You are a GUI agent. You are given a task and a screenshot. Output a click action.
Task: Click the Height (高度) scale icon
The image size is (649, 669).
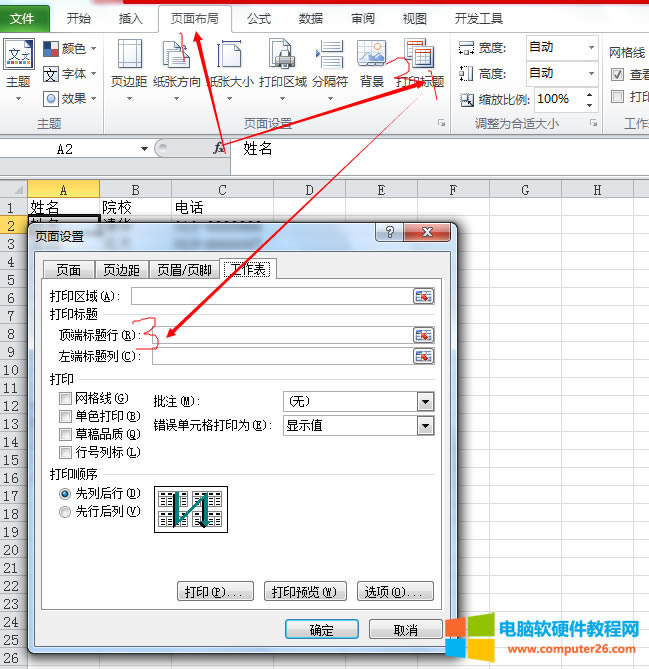click(466, 74)
